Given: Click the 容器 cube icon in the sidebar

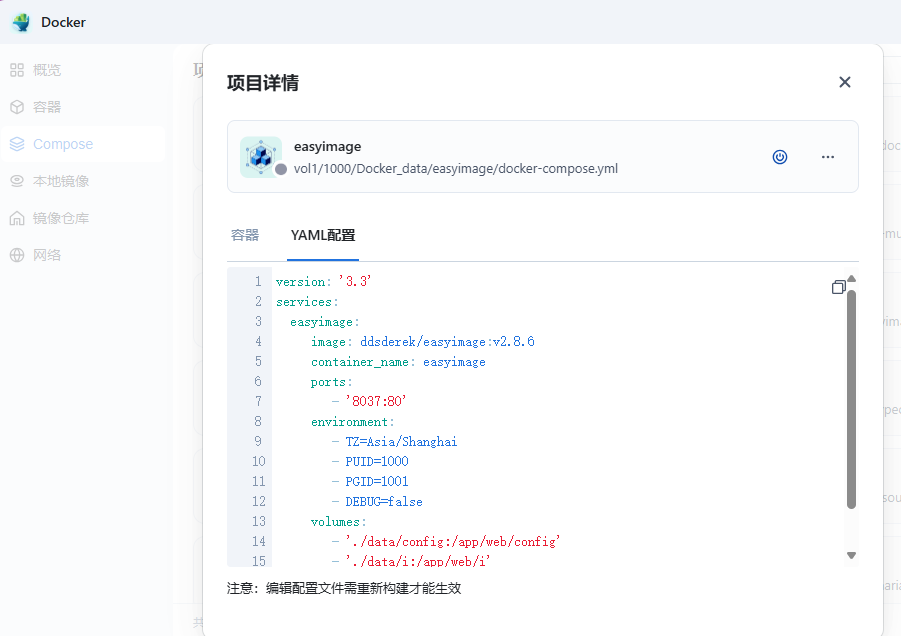Looking at the screenshot, I should click(17, 107).
